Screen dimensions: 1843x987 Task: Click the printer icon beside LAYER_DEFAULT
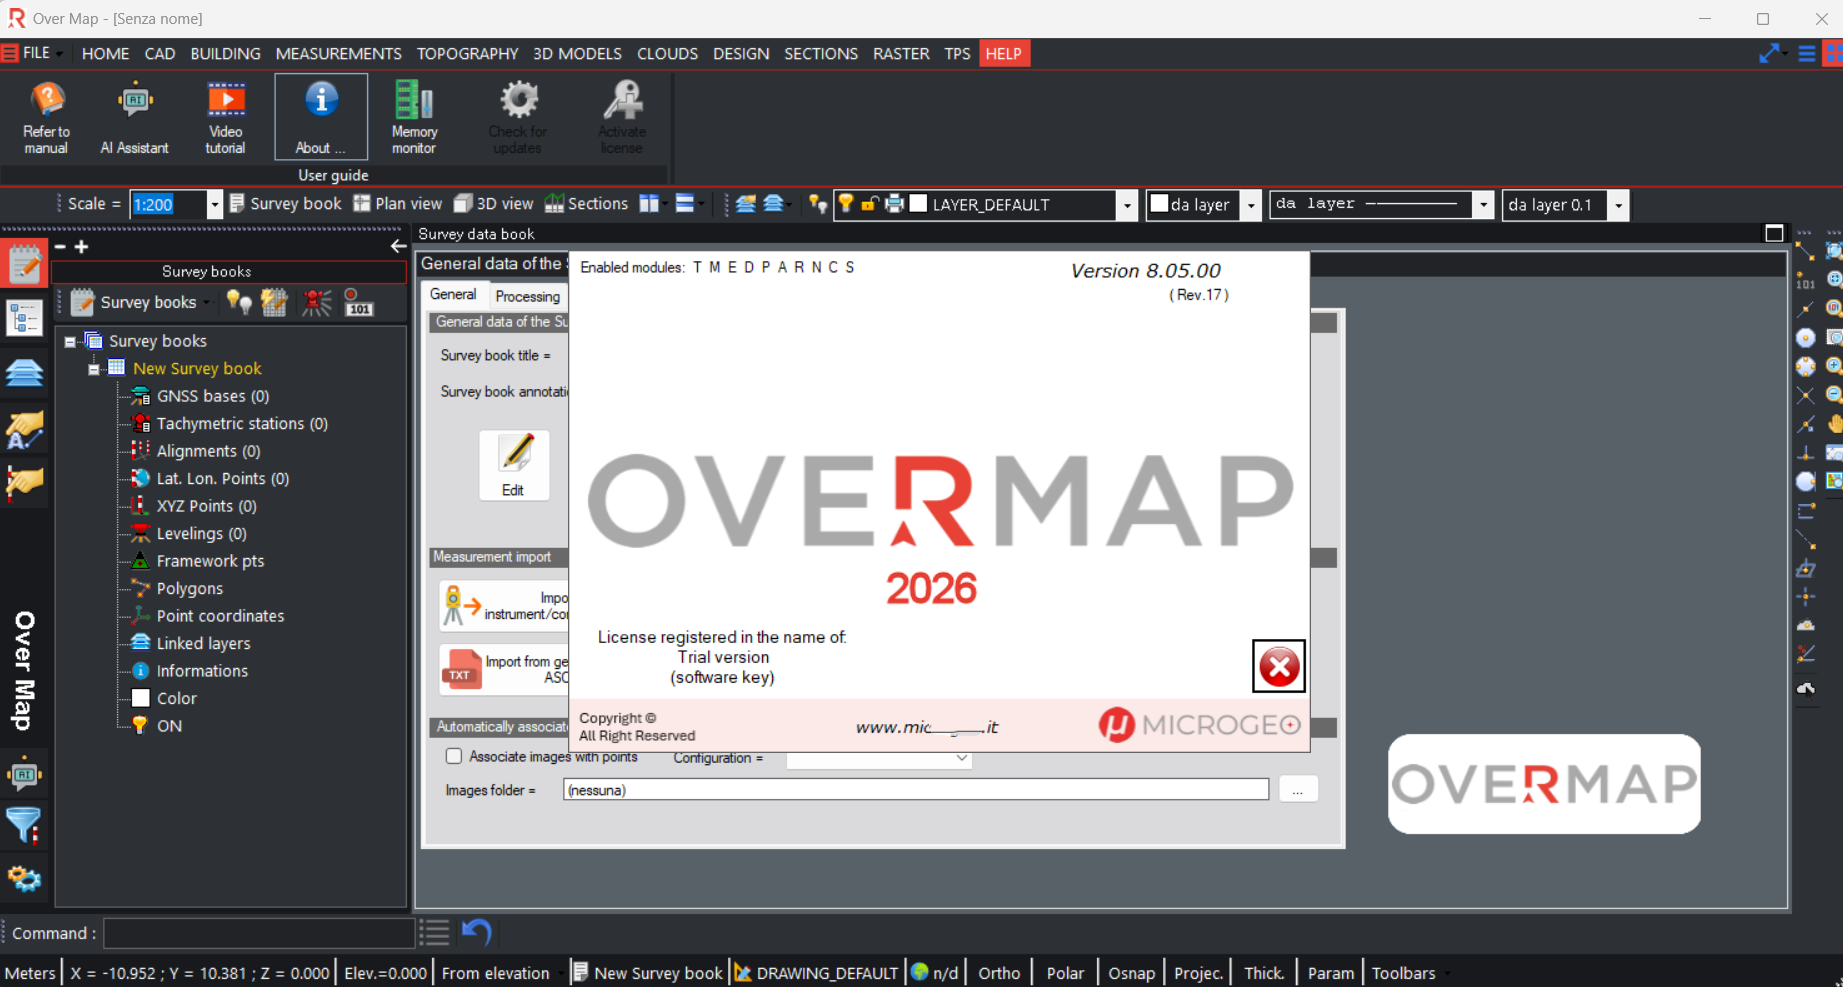pyautogui.click(x=894, y=204)
